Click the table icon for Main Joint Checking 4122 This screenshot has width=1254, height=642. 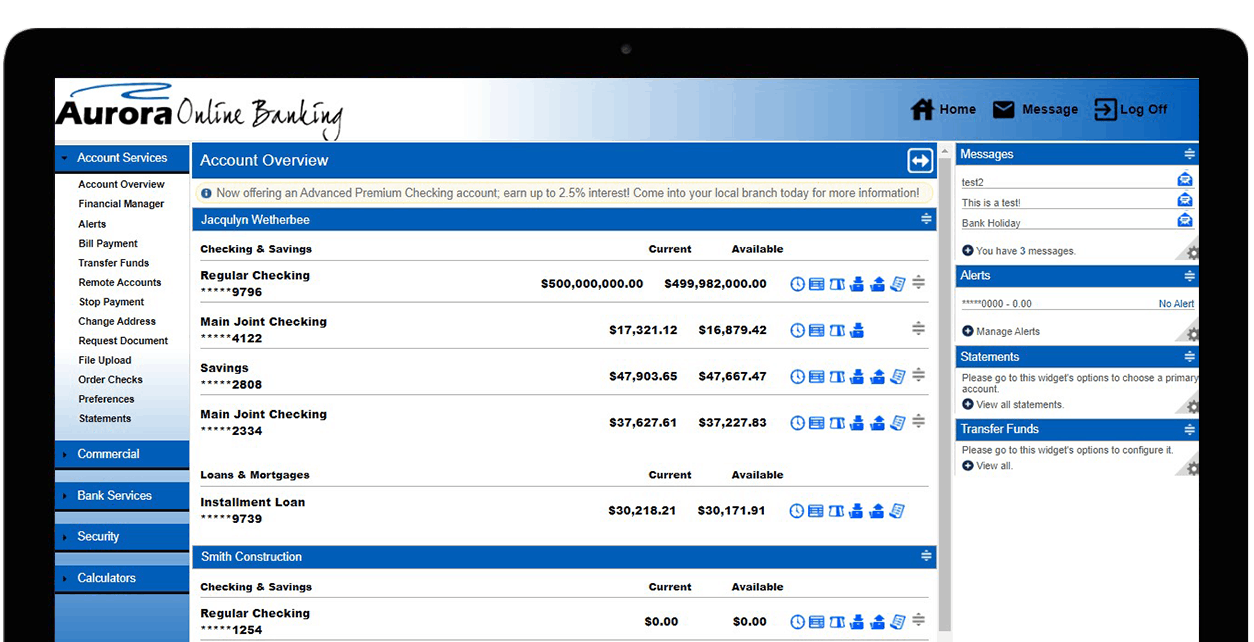point(817,330)
